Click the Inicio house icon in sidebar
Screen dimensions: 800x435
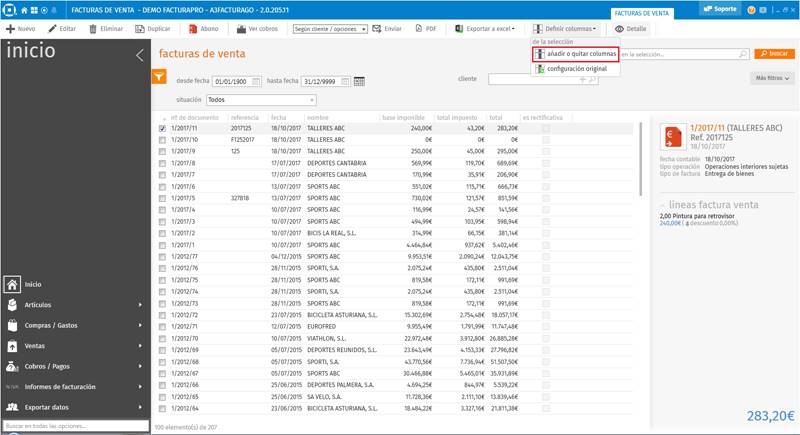[x=12, y=285]
